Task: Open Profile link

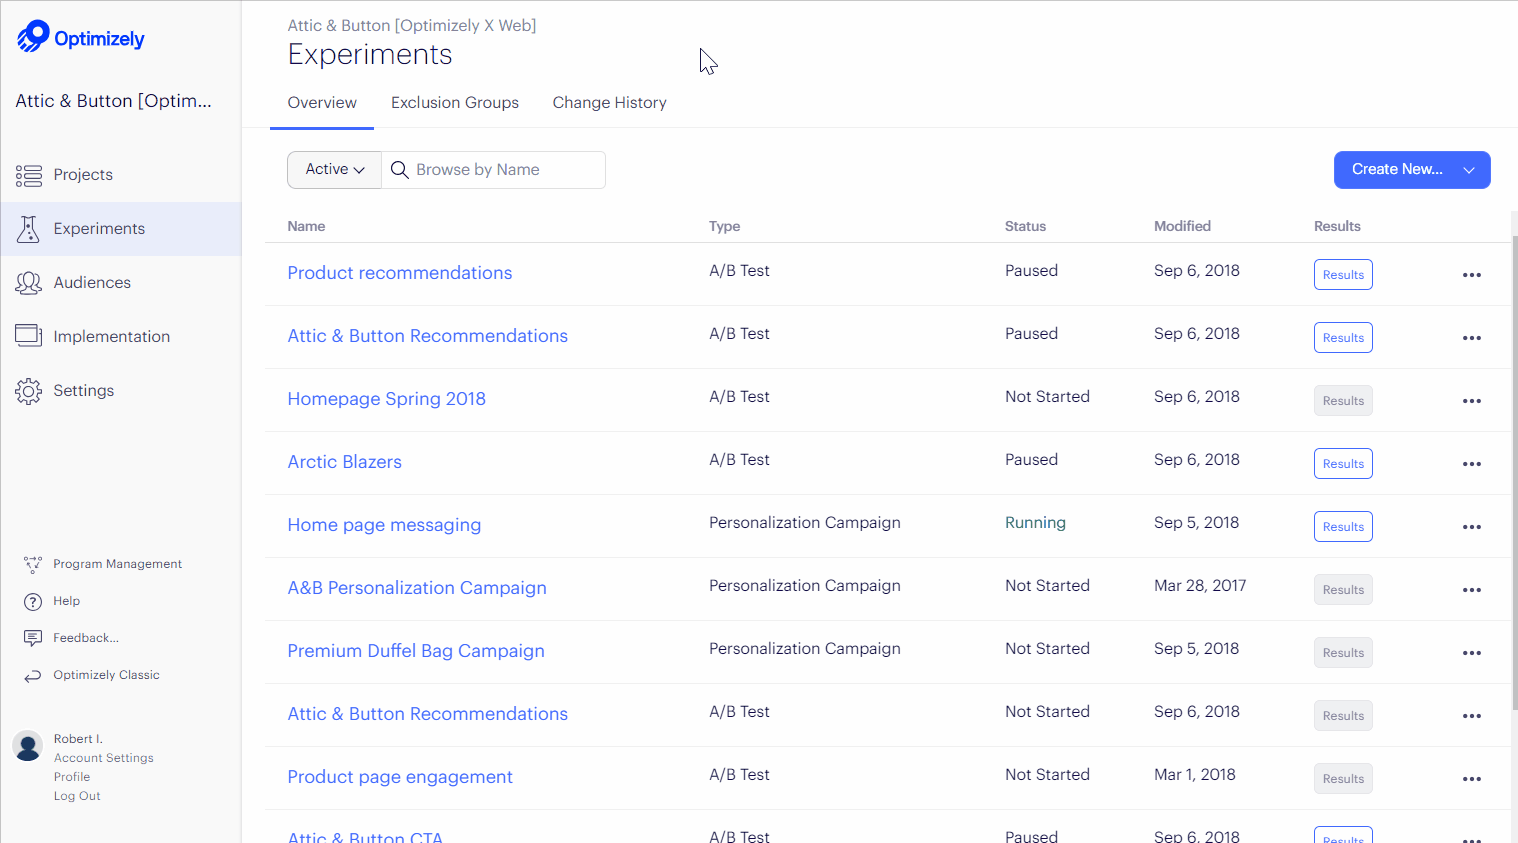Action: tap(72, 777)
